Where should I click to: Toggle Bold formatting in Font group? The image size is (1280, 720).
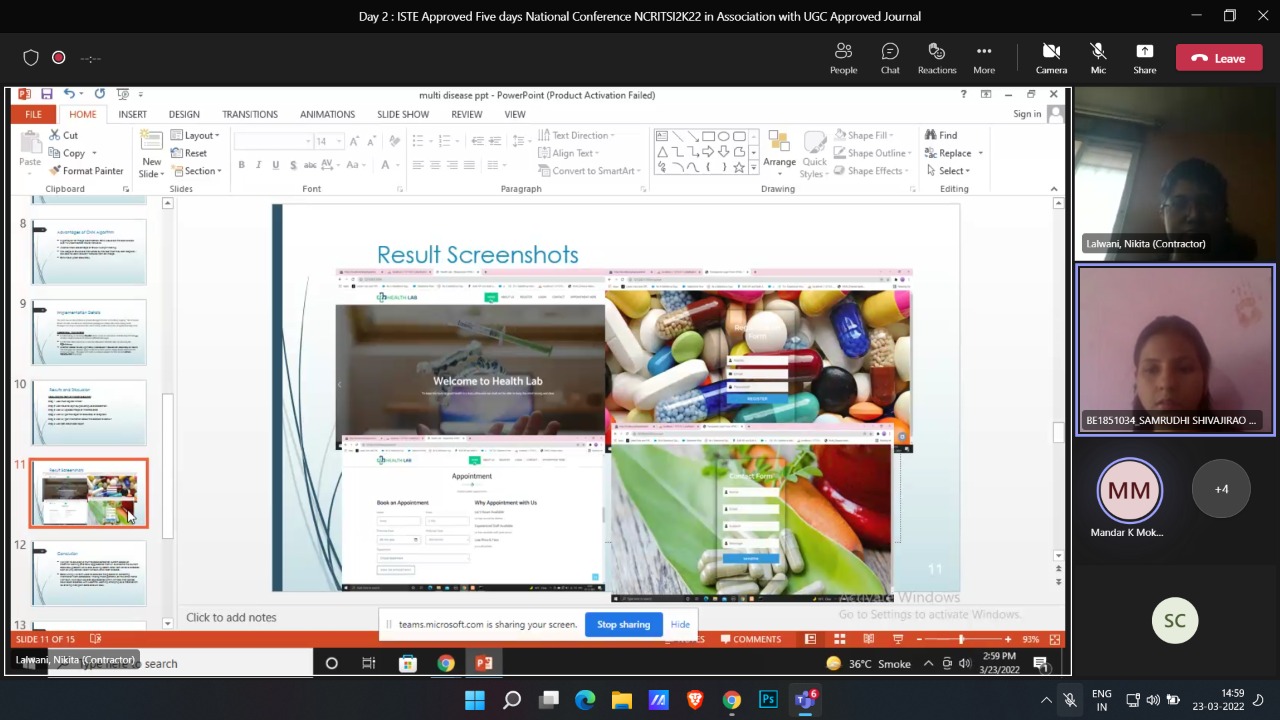tap(241, 165)
